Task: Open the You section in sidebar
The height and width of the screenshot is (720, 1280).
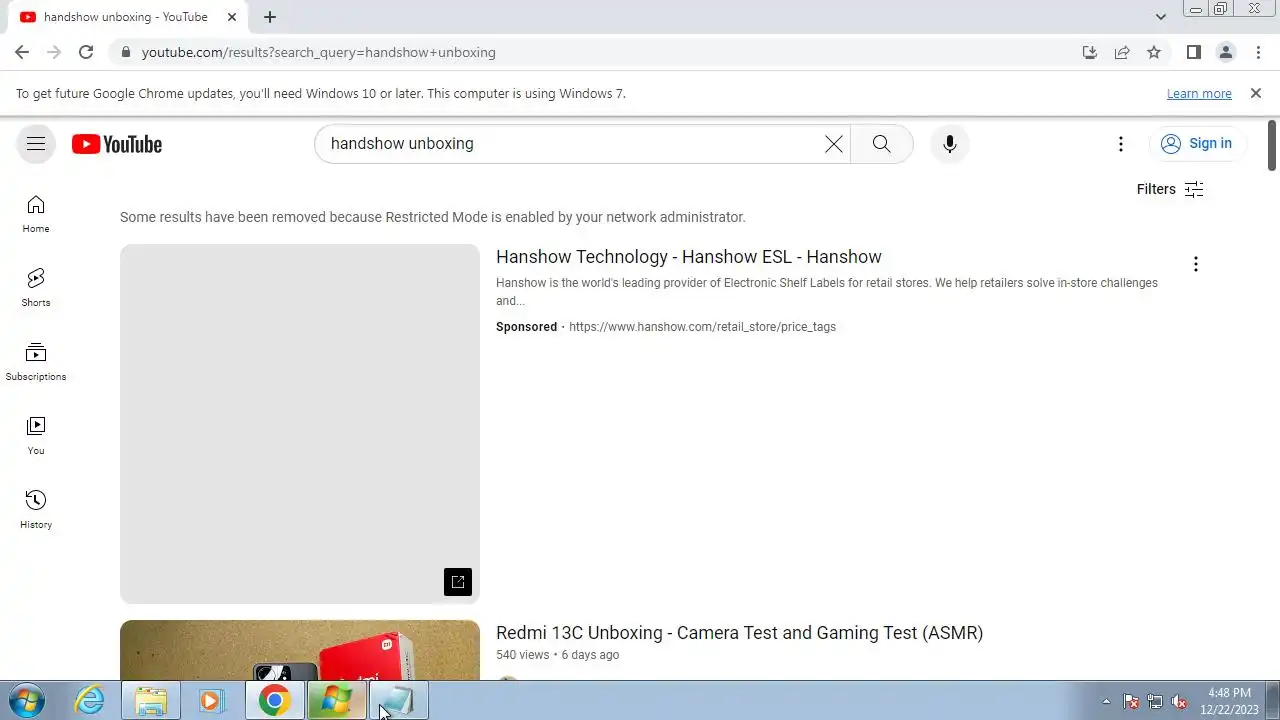Action: [x=36, y=436]
